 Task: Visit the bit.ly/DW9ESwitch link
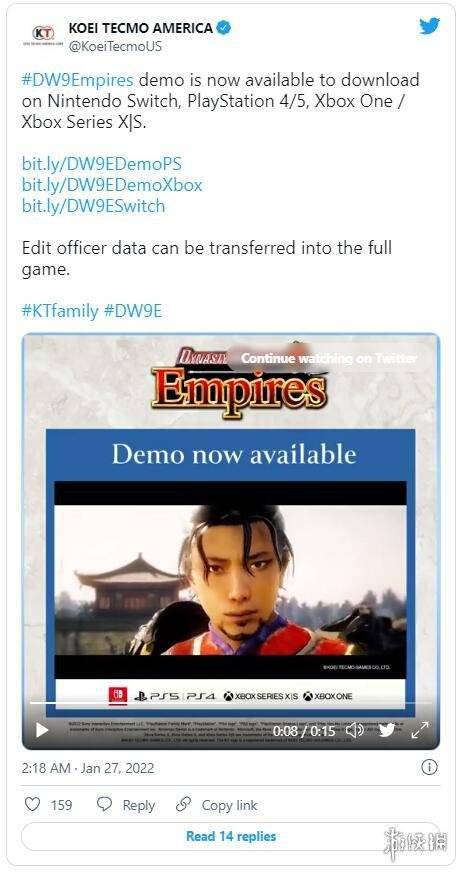coord(93,206)
